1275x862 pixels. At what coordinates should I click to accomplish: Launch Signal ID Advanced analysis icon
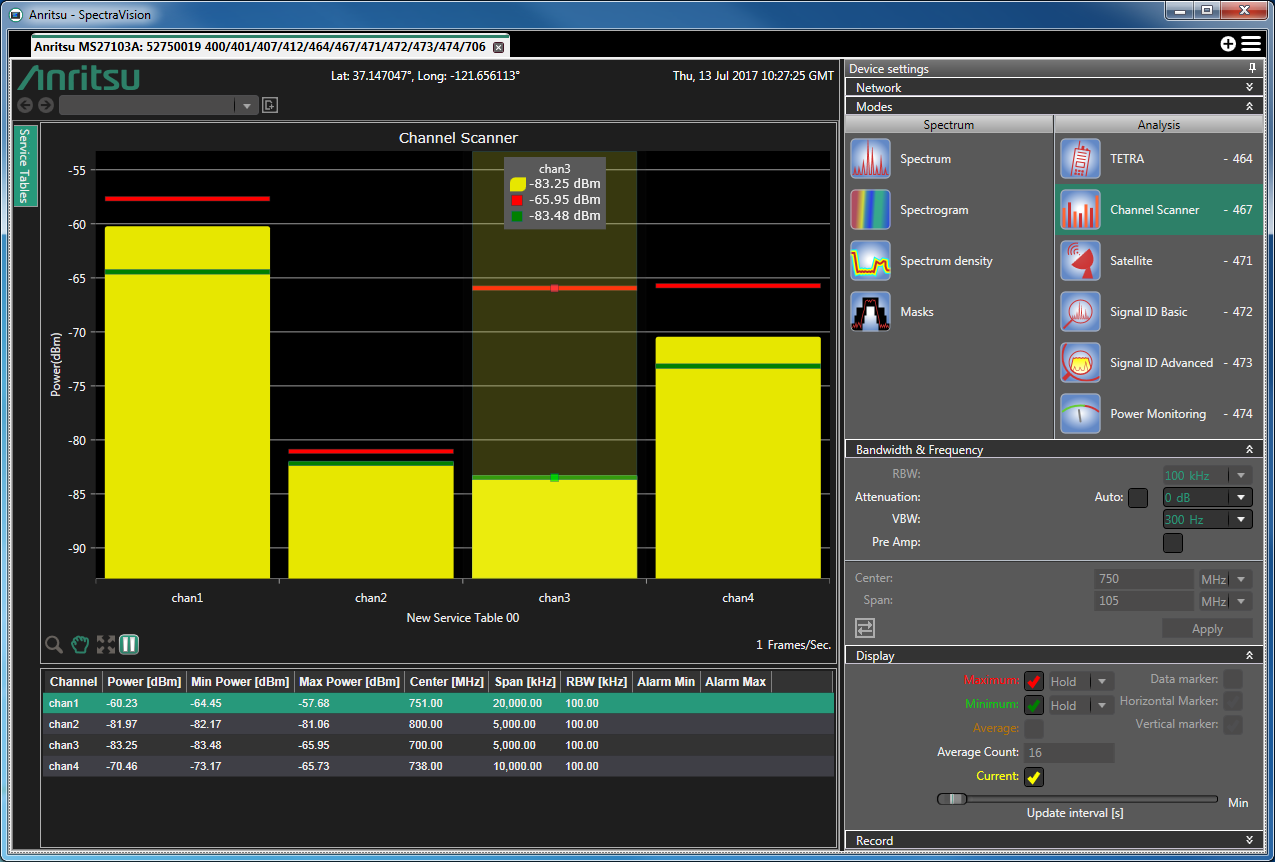point(1080,363)
